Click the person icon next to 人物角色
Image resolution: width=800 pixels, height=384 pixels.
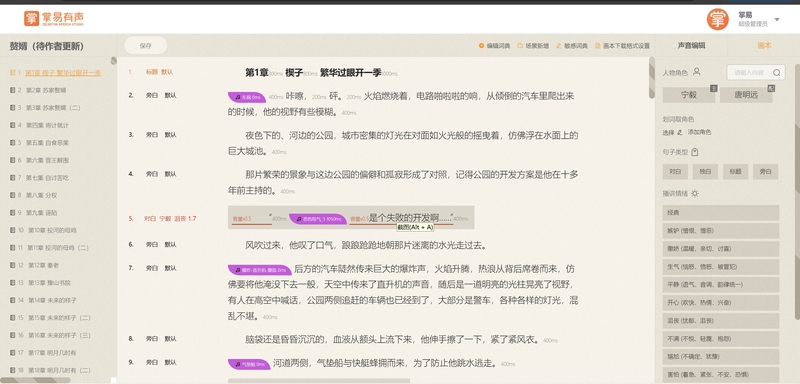point(696,72)
